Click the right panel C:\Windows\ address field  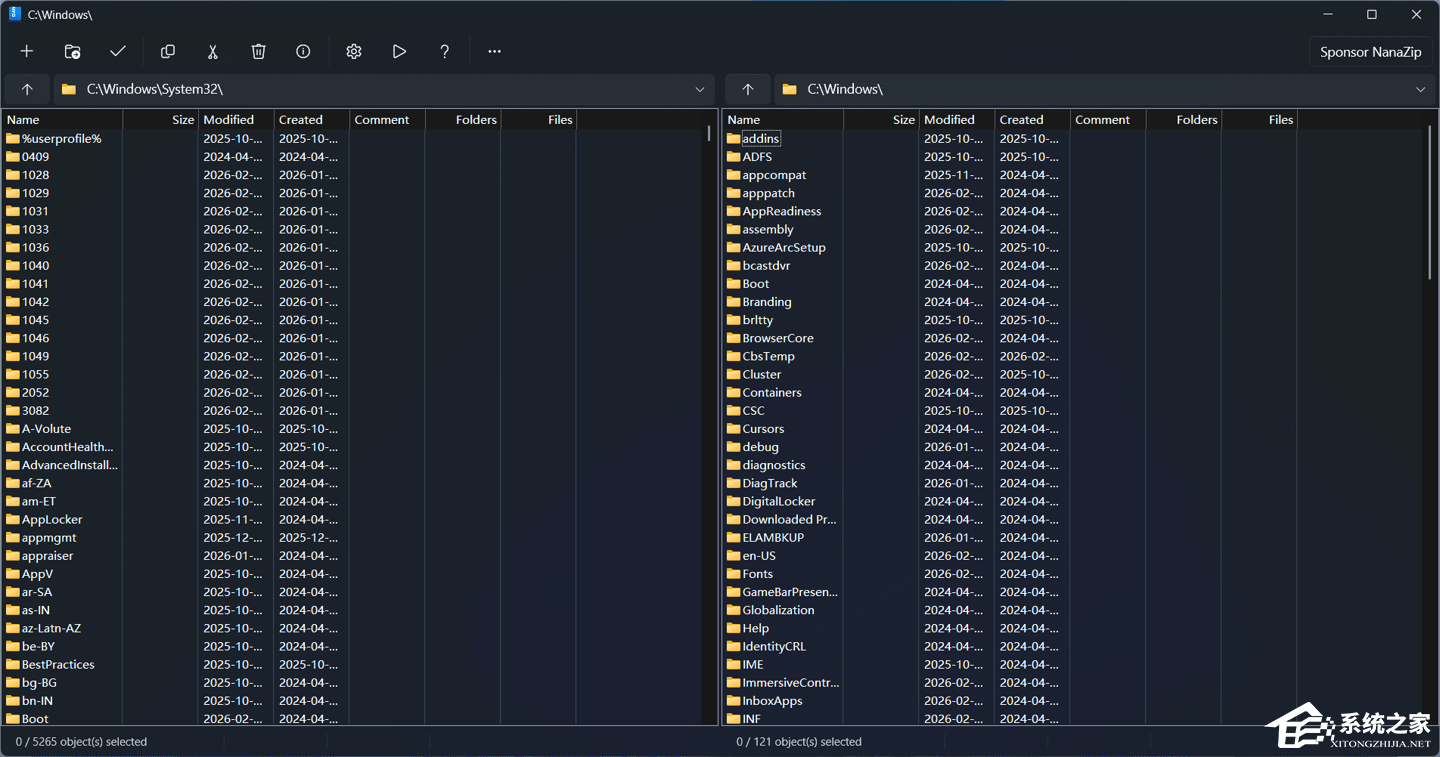1104,89
